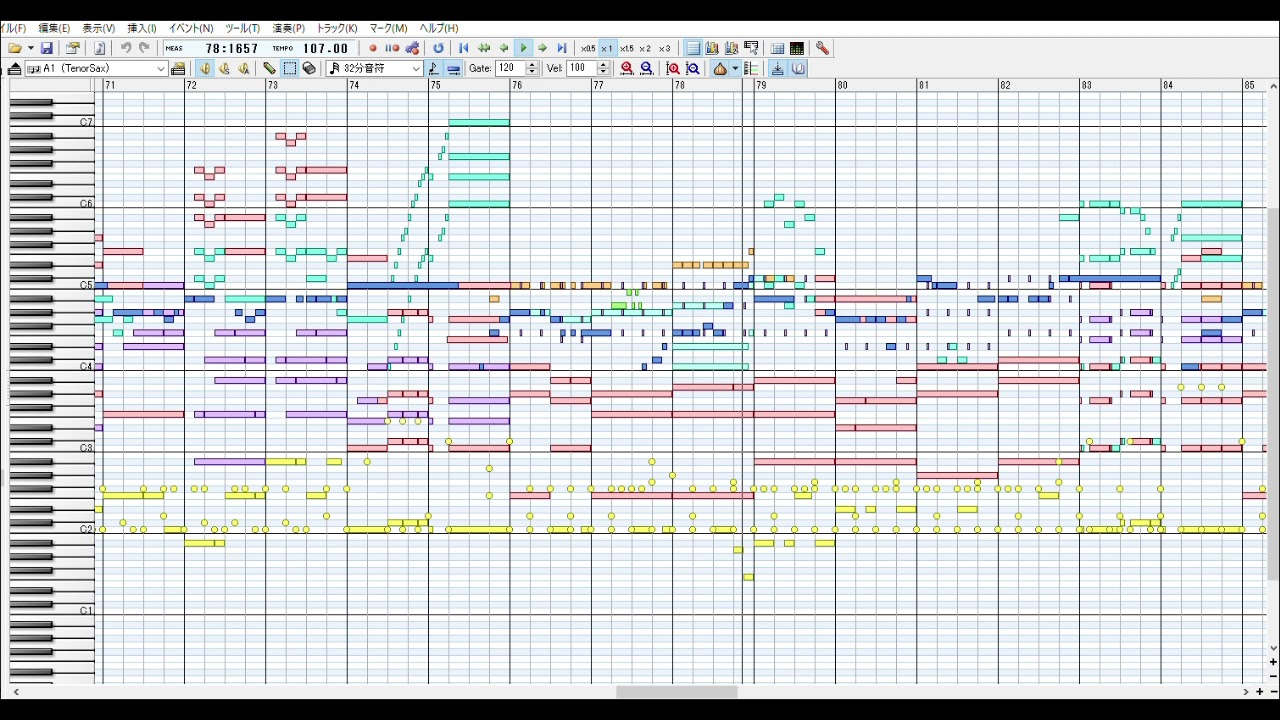This screenshot has height=720, width=1280.
Task: Open the black level meter icon
Action: (797, 48)
